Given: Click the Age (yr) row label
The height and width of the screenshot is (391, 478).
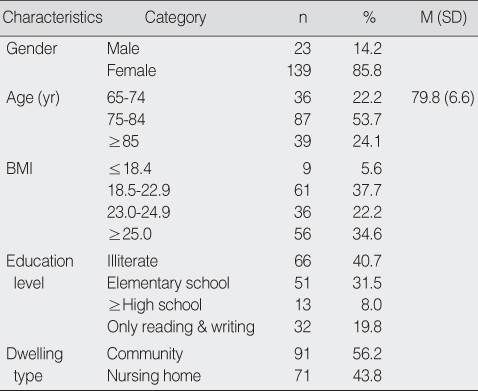Looking at the screenshot, I should tap(33, 98).
